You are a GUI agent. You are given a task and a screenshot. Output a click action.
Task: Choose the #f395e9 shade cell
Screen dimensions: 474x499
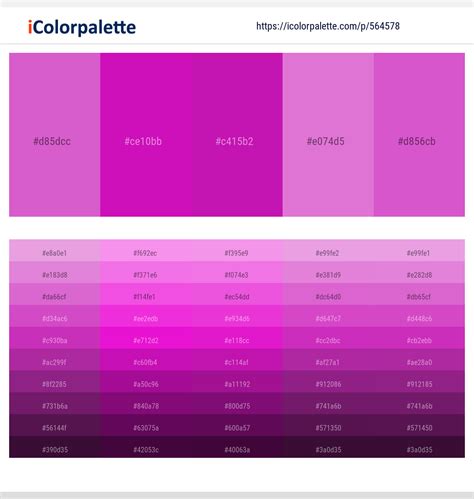[x=237, y=250]
